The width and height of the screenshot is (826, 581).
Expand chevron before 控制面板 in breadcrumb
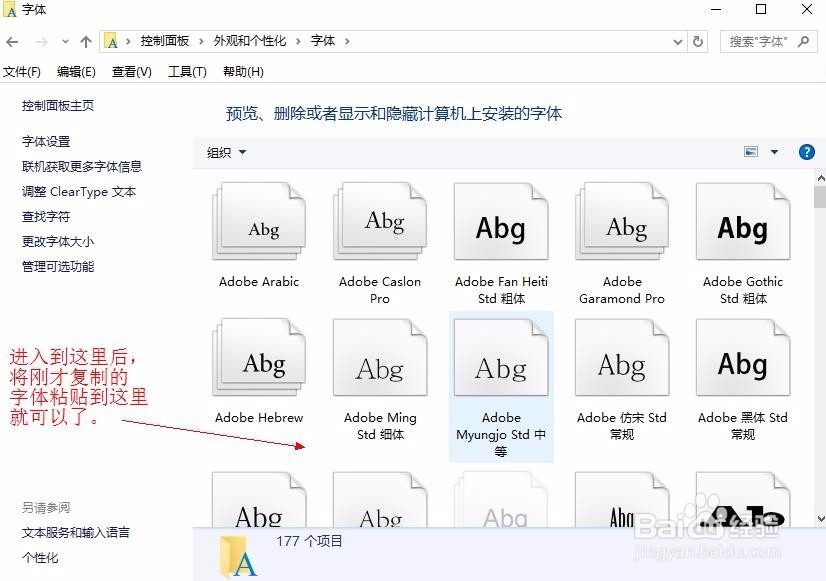(x=128, y=41)
